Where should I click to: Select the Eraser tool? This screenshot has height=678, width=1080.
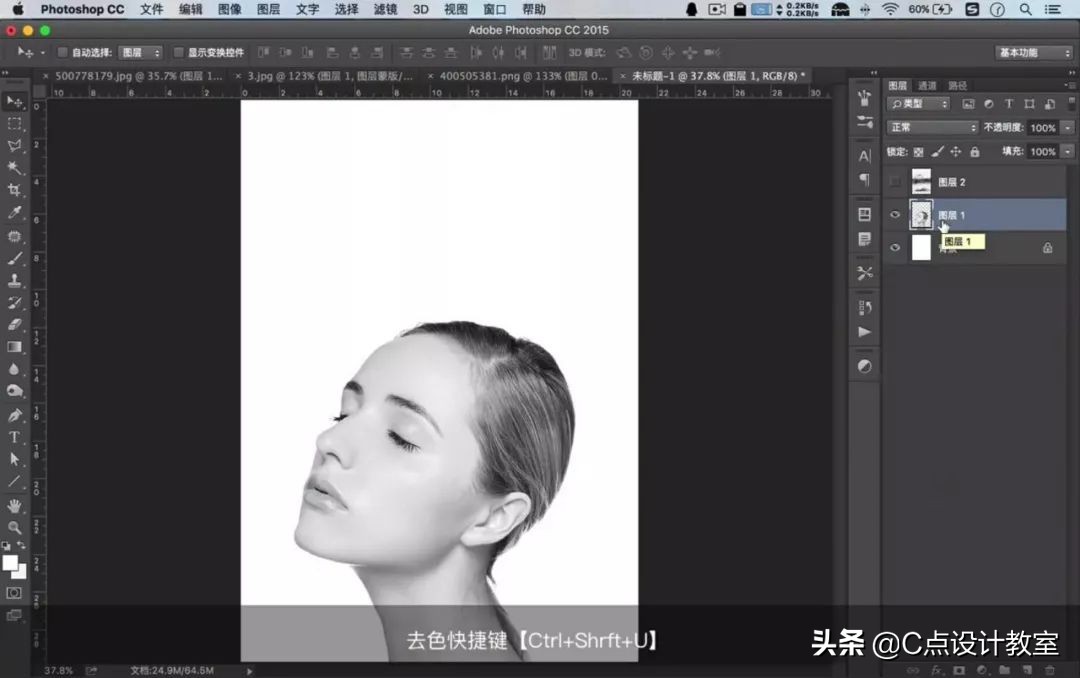pos(14,325)
